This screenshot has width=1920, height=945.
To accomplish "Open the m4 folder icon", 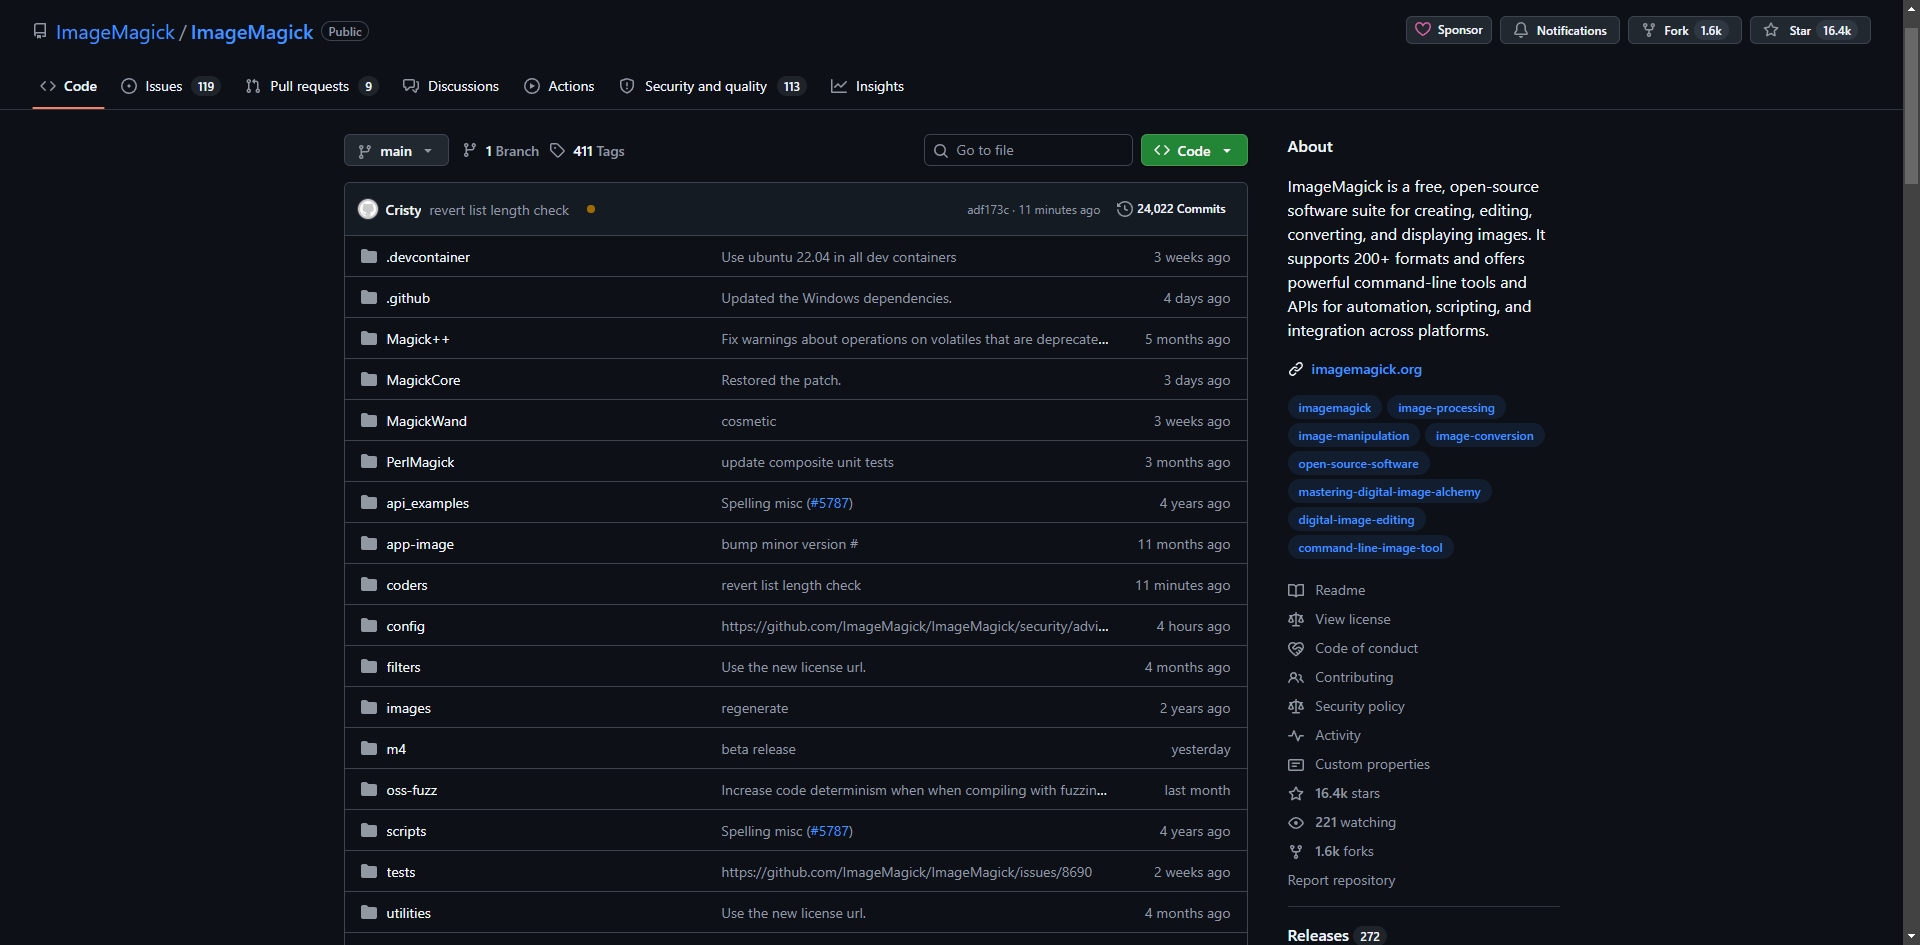I will 369,749.
